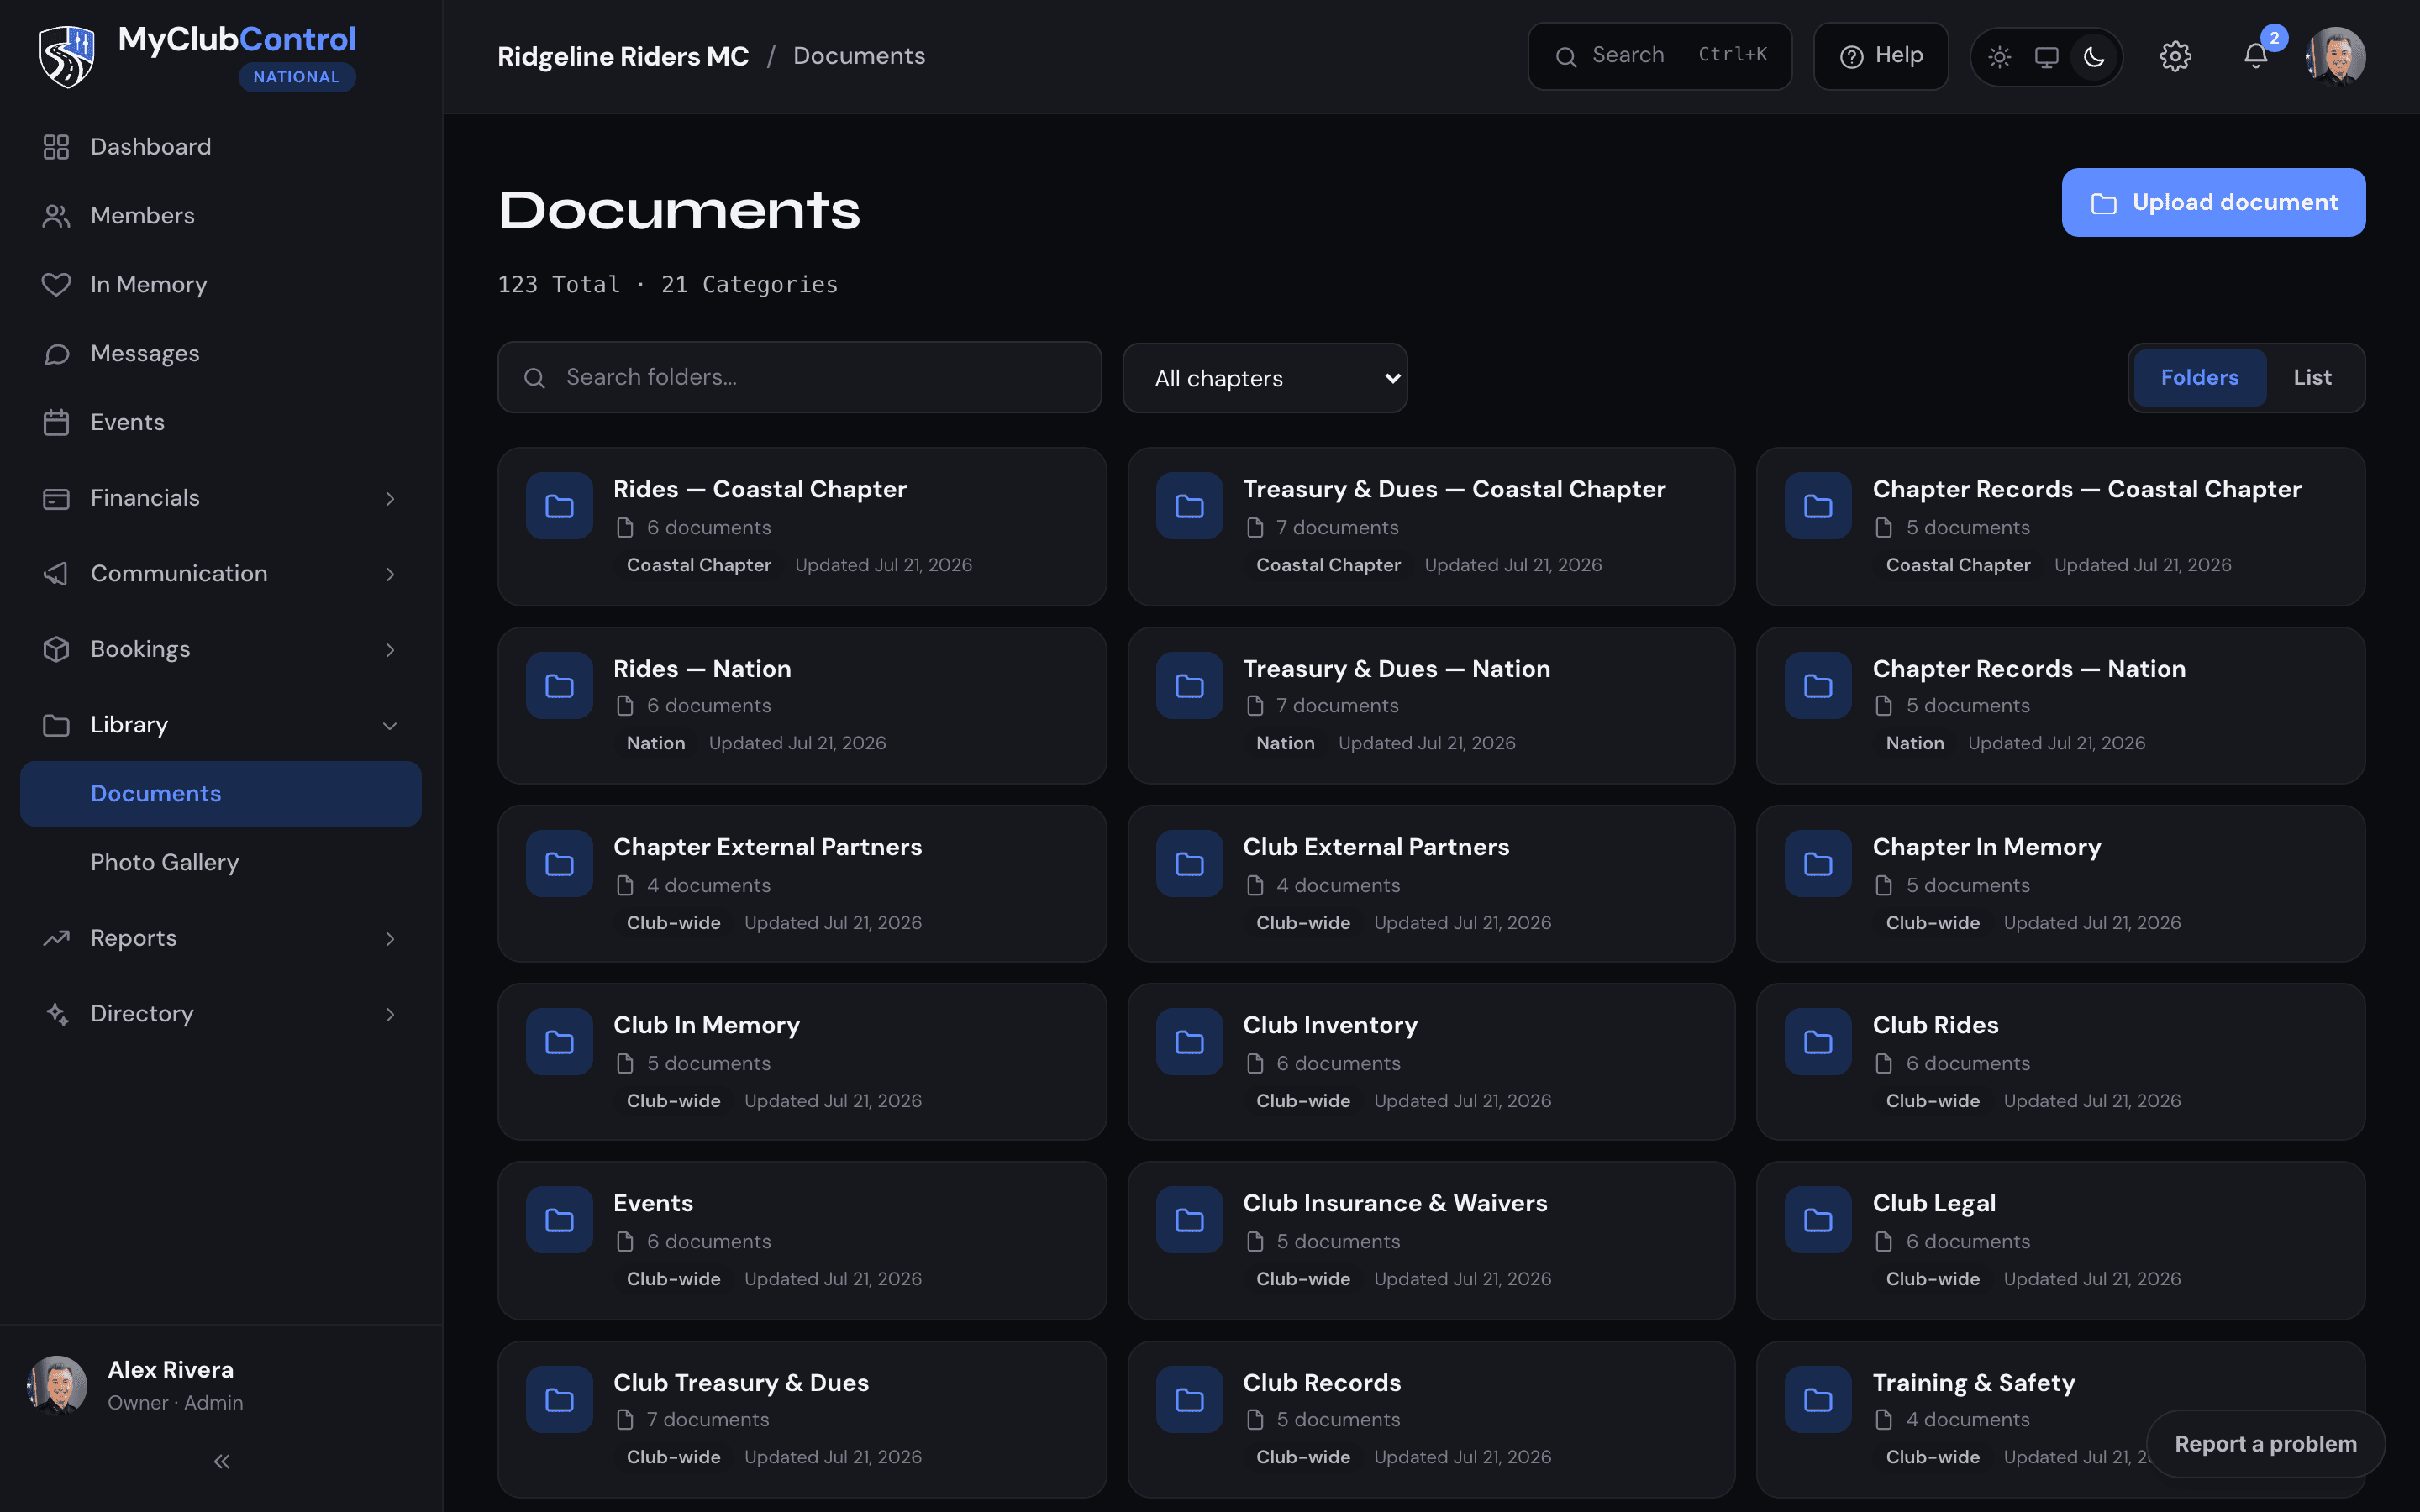Expand the Financials sidebar section
This screenshot has height=1512, width=2420.
(221, 498)
